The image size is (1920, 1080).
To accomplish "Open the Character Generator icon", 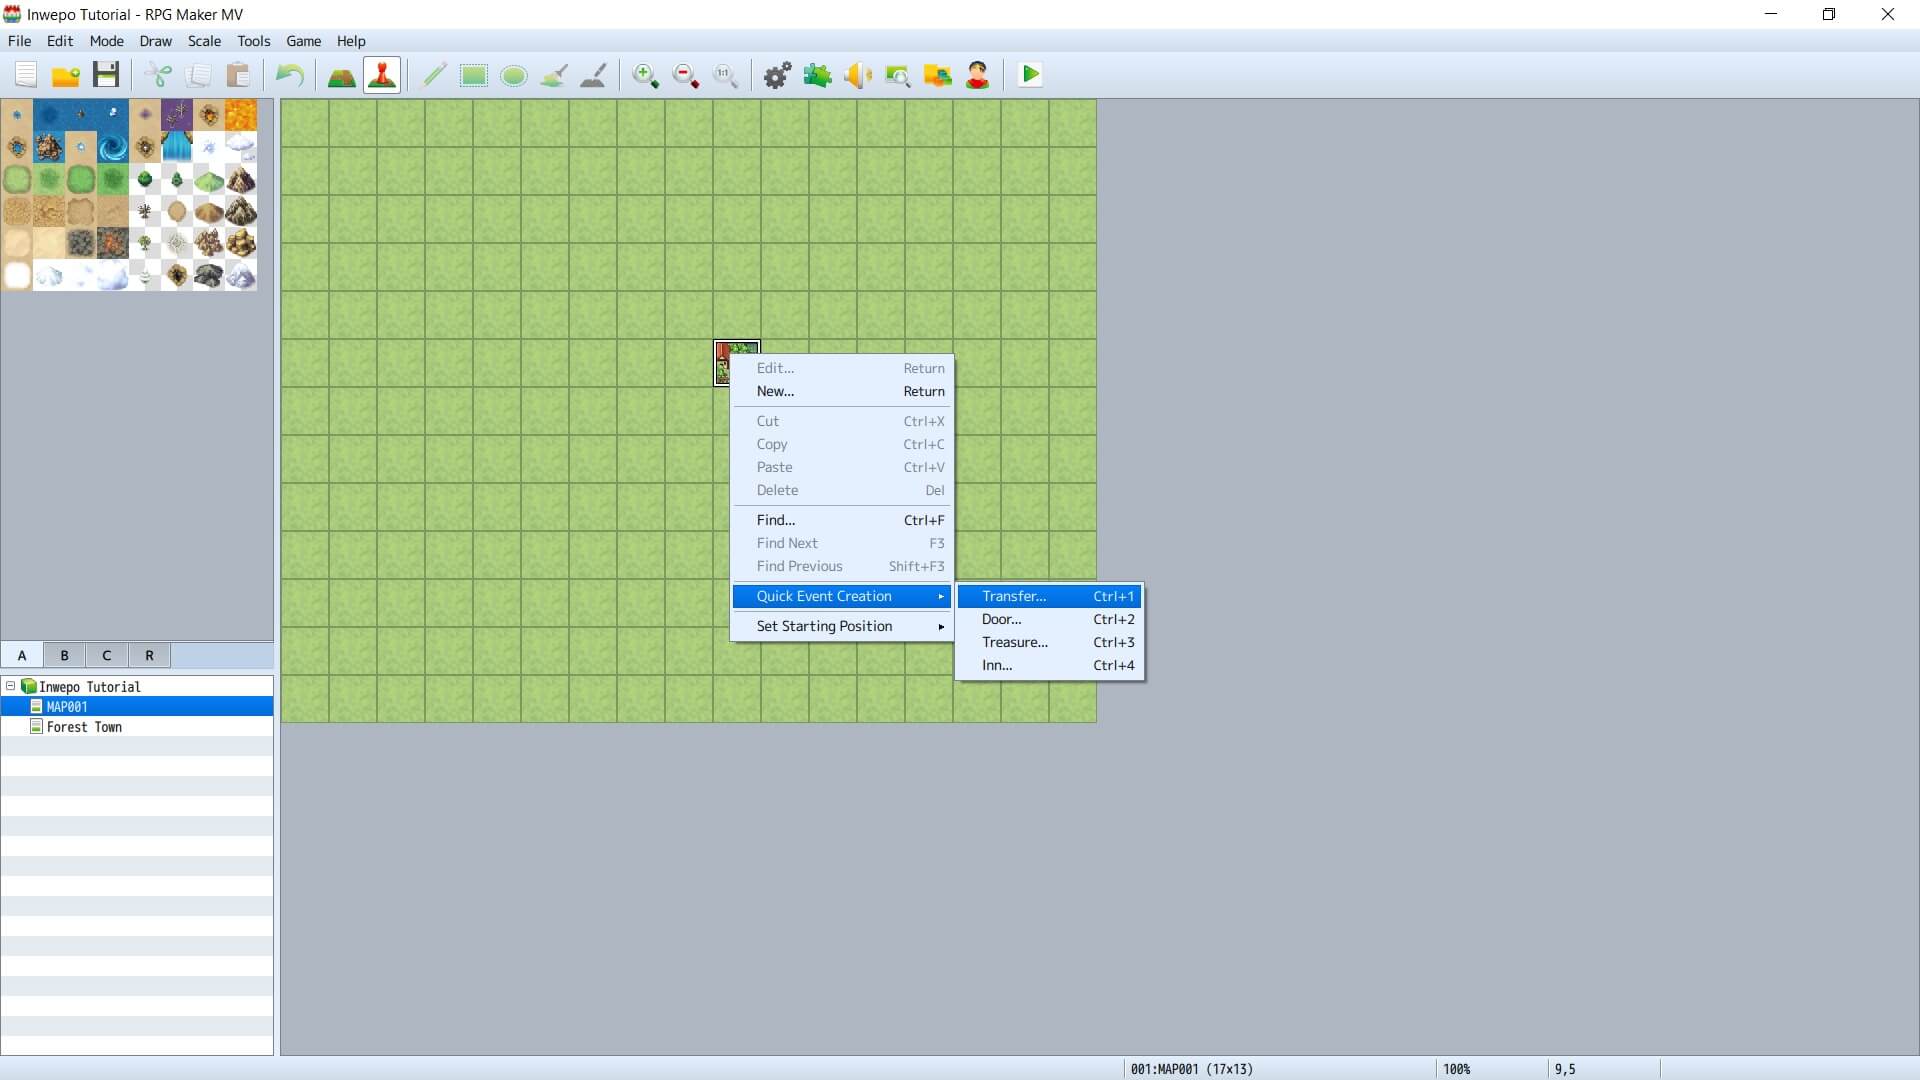I will click(x=977, y=75).
